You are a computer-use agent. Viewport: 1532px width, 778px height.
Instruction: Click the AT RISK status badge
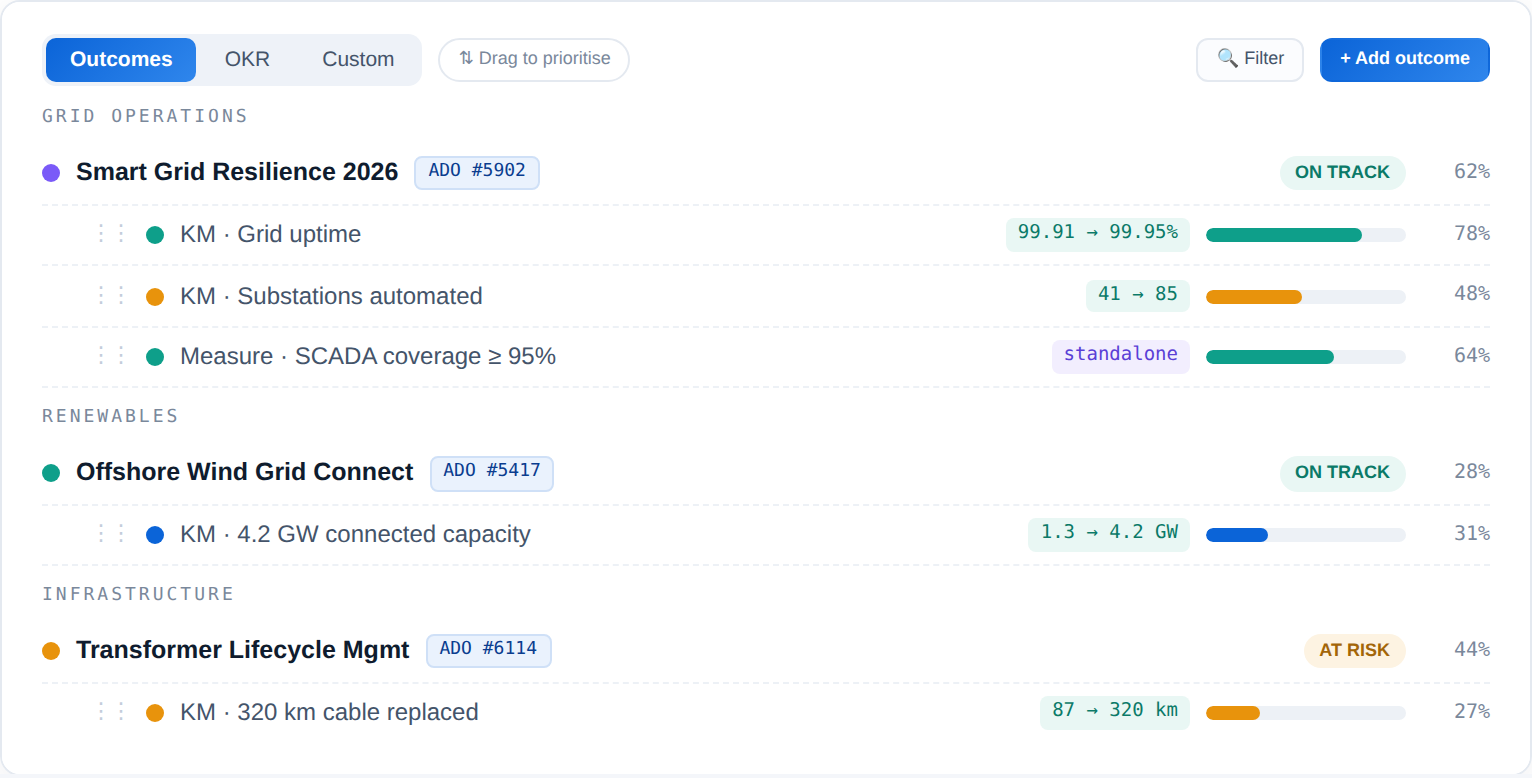pyautogui.click(x=1354, y=650)
